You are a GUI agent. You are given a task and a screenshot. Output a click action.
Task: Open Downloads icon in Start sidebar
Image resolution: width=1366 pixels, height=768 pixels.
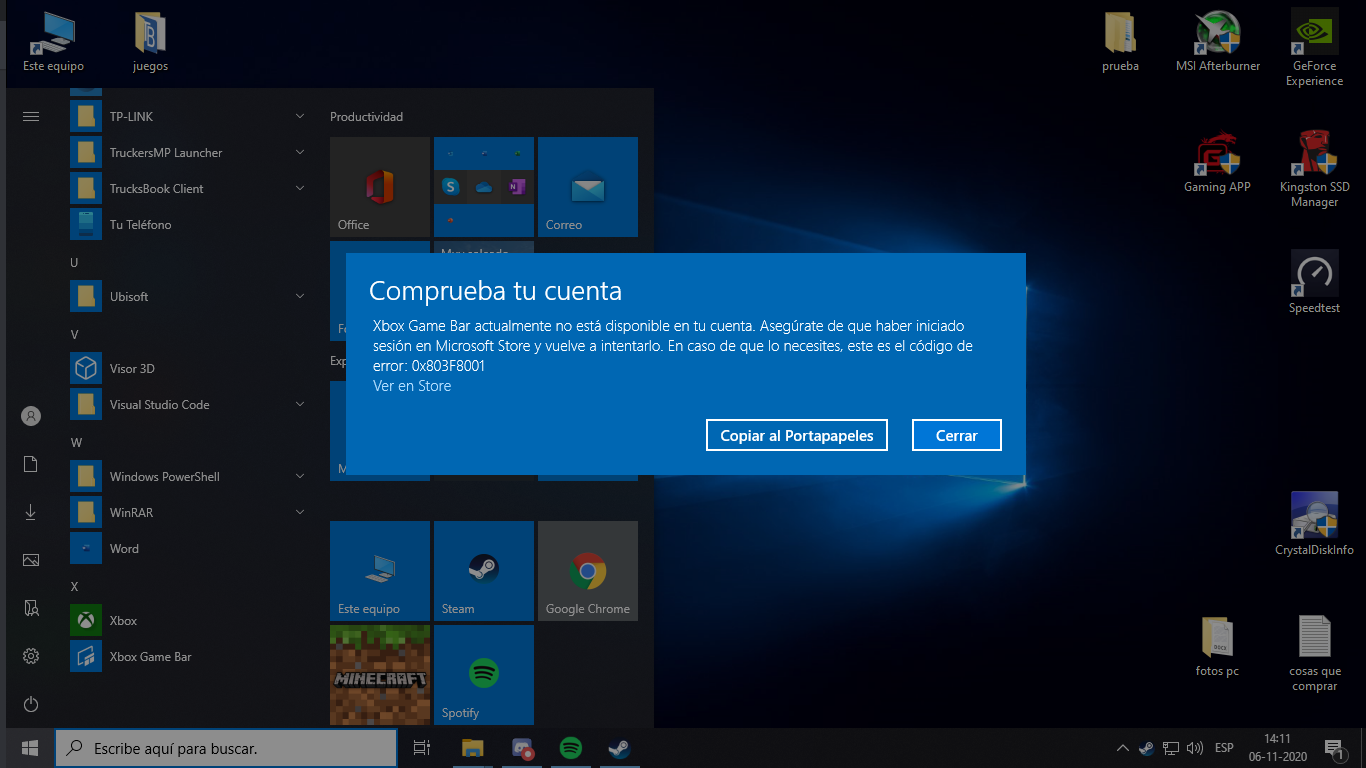(31, 512)
